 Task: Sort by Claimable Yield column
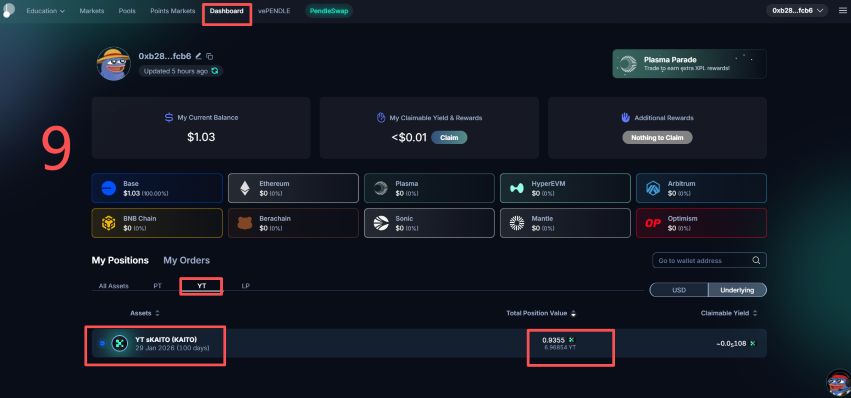[x=728, y=313]
